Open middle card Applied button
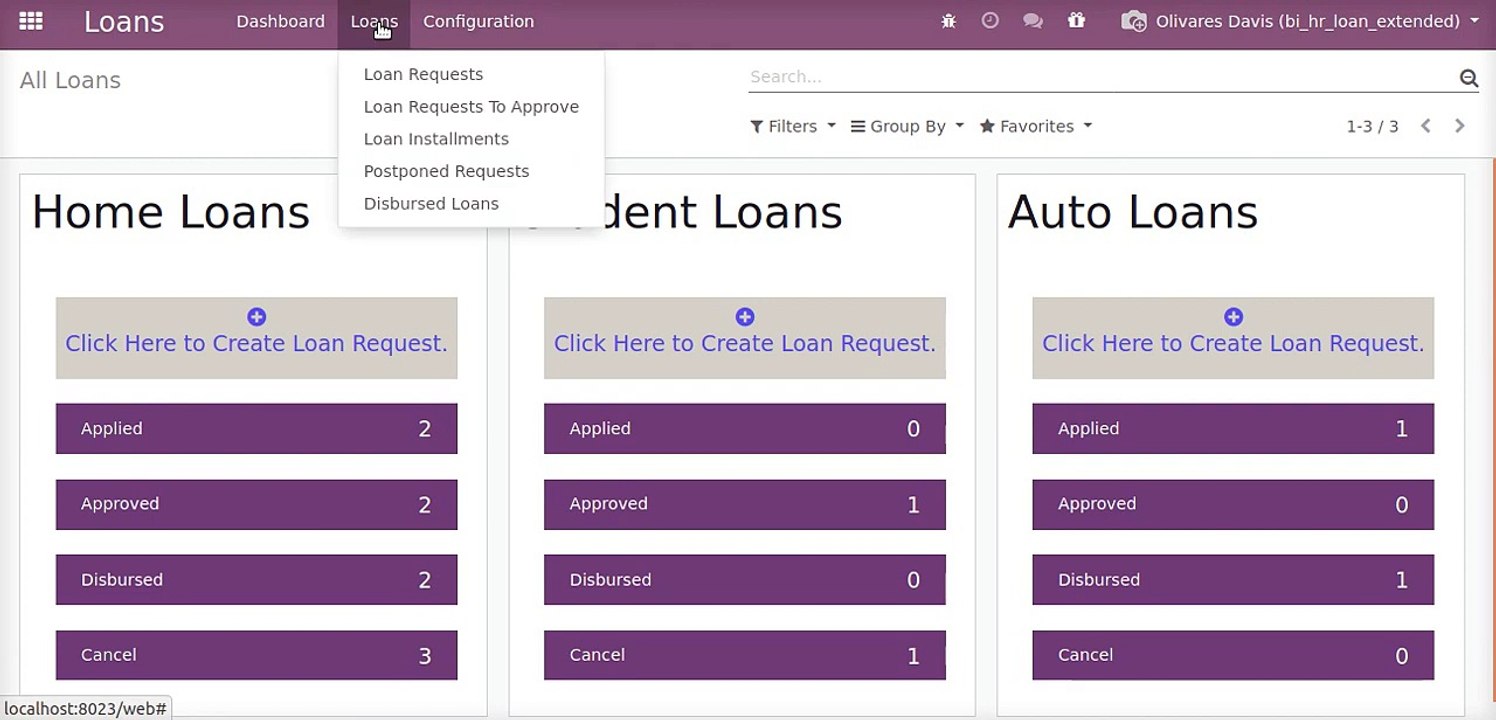Image resolution: width=1496 pixels, height=720 pixels. [744, 428]
